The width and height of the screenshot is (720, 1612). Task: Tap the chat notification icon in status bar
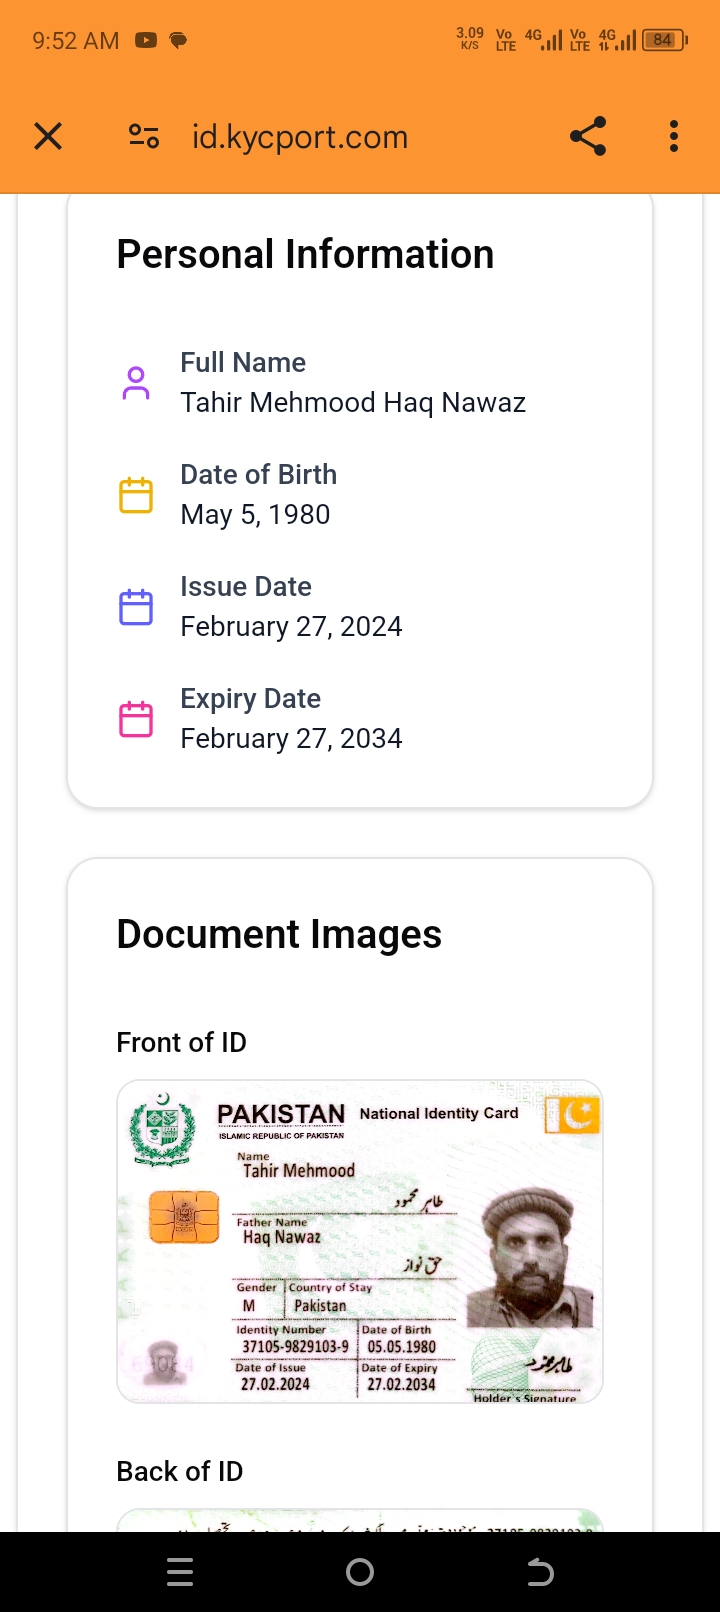point(178,41)
